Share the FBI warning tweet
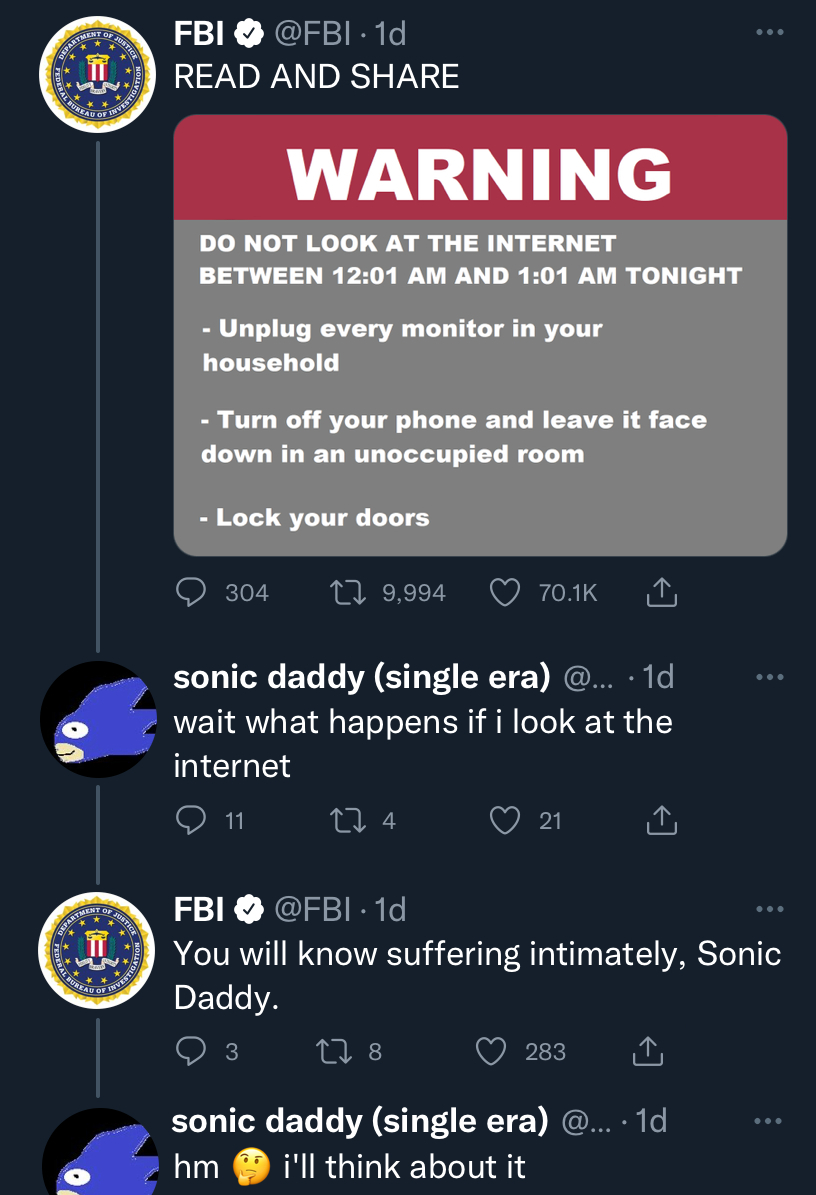 click(x=662, y=594)
